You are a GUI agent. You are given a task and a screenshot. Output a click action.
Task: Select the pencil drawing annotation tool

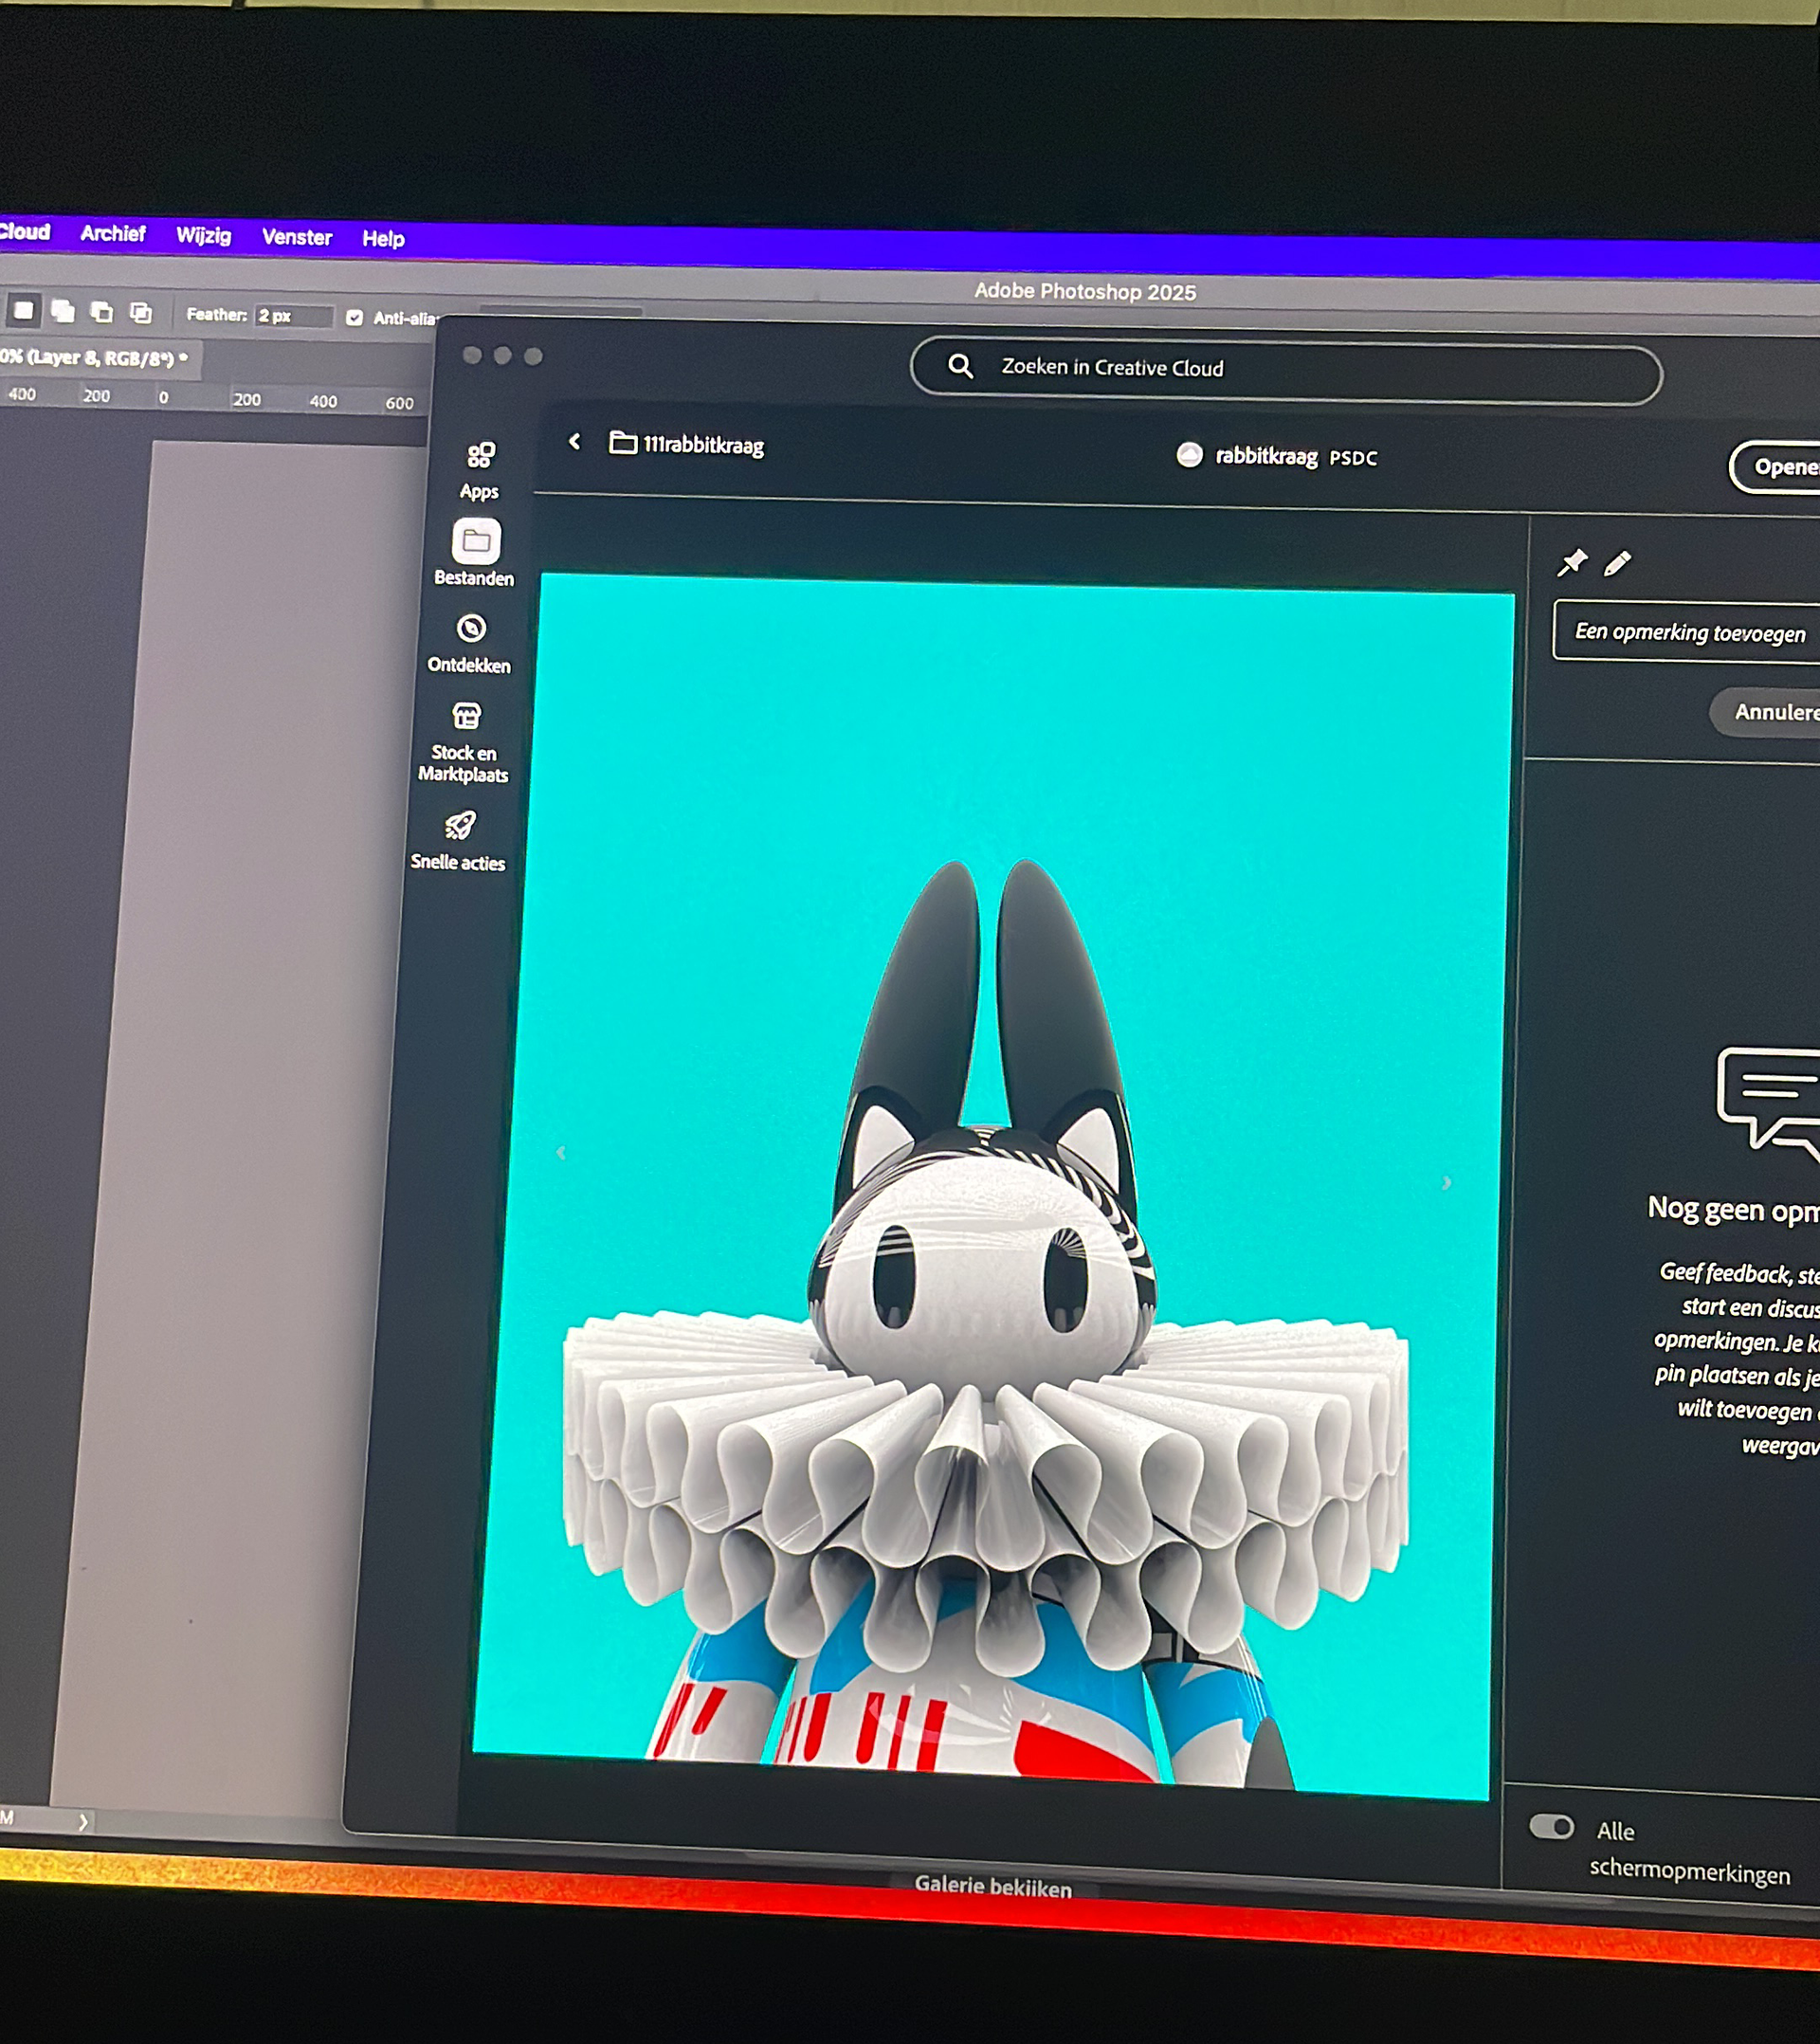[x=1617, y=563]
